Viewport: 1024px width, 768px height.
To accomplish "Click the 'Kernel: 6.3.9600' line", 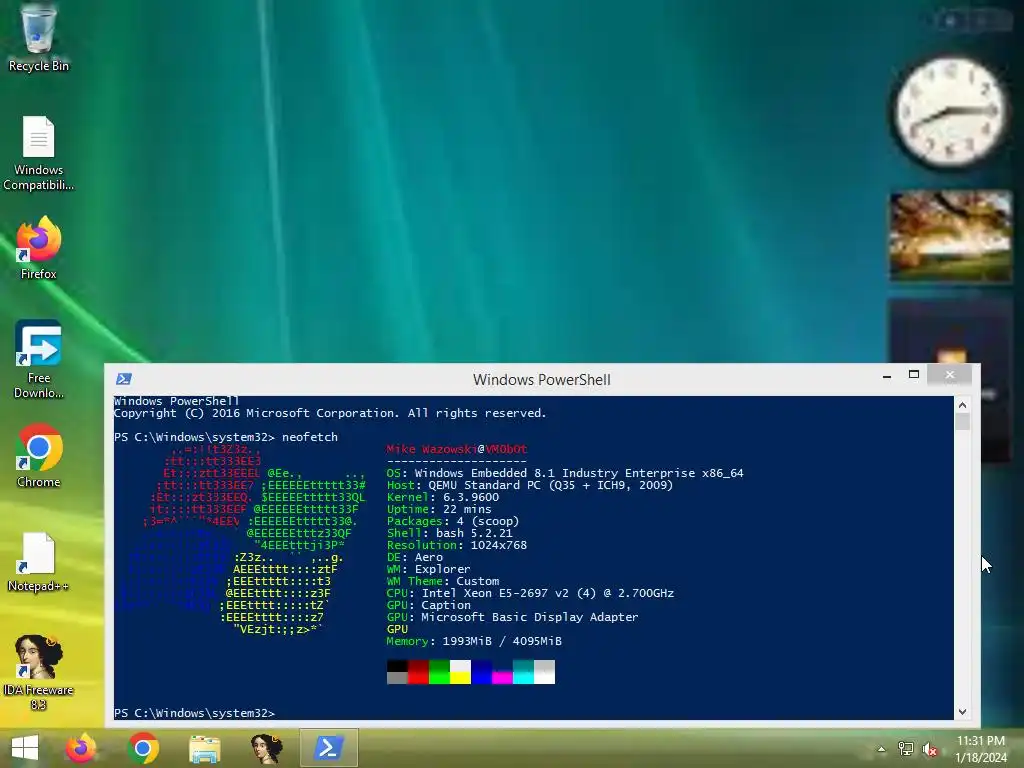I will coord(443,497).
